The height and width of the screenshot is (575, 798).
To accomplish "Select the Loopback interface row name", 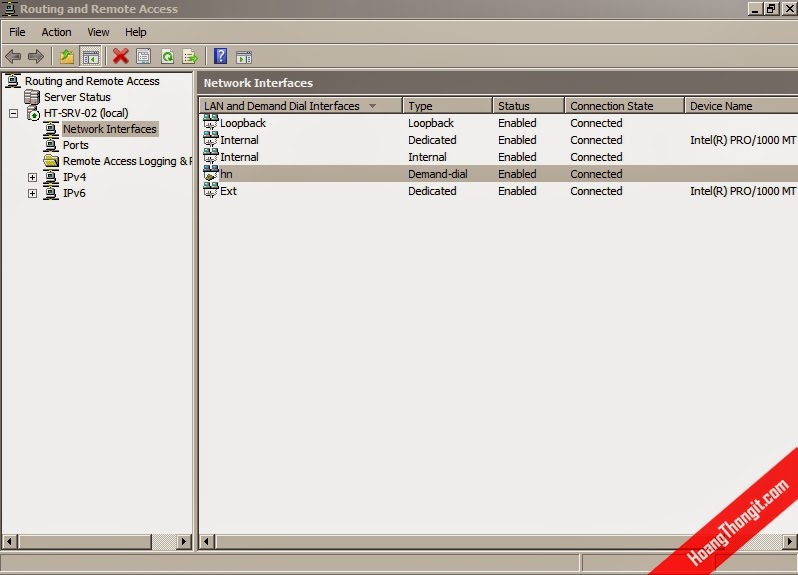I will point(243,123).
